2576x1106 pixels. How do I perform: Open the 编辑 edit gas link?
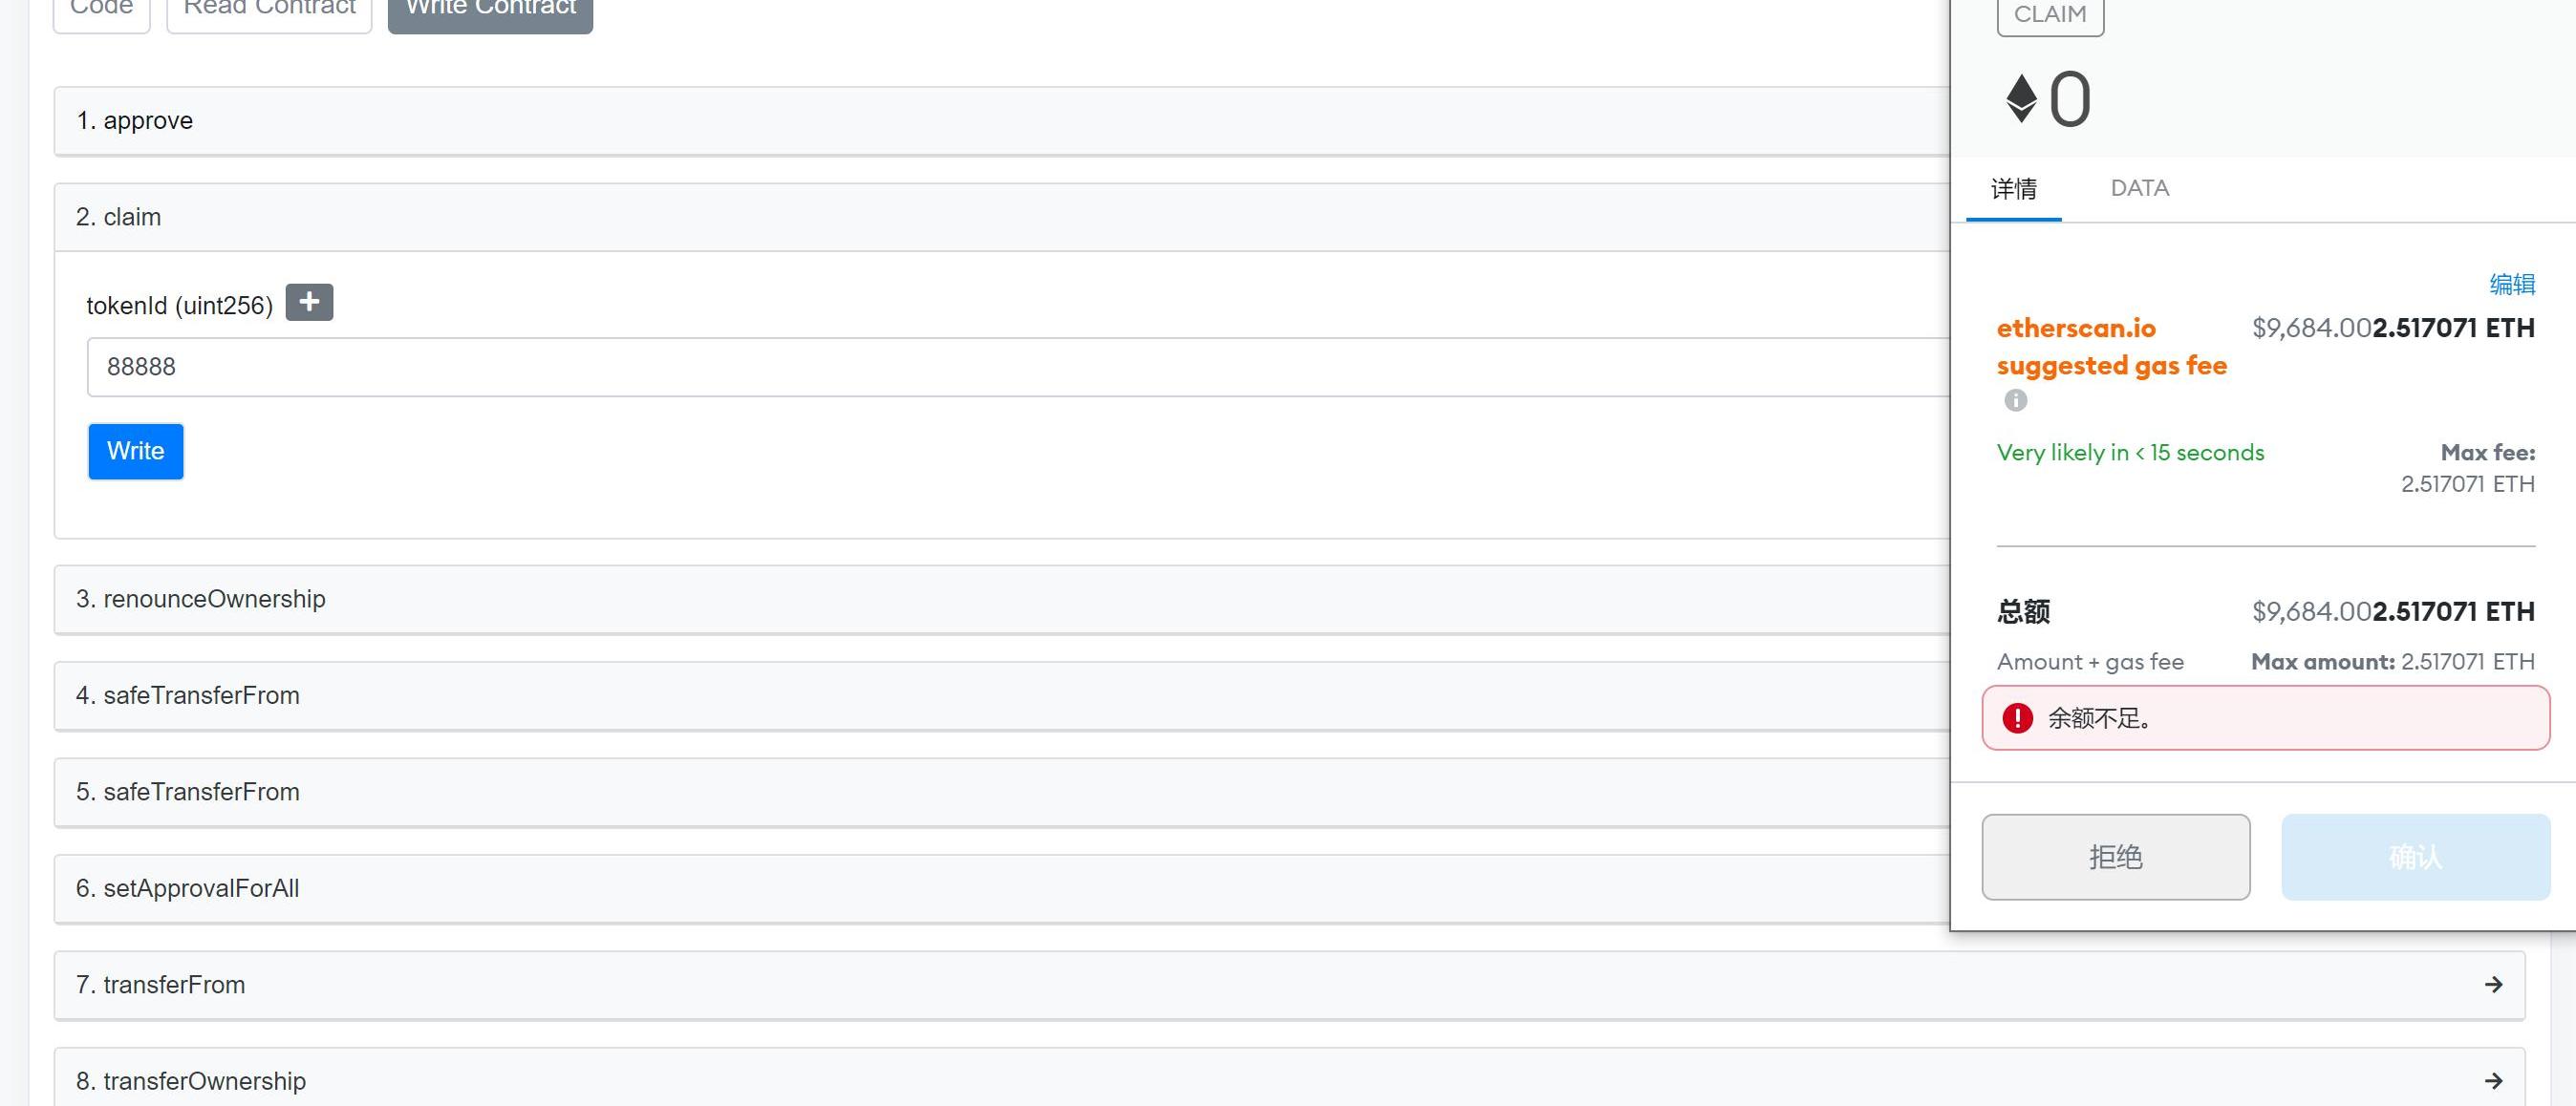(2511, 284)
